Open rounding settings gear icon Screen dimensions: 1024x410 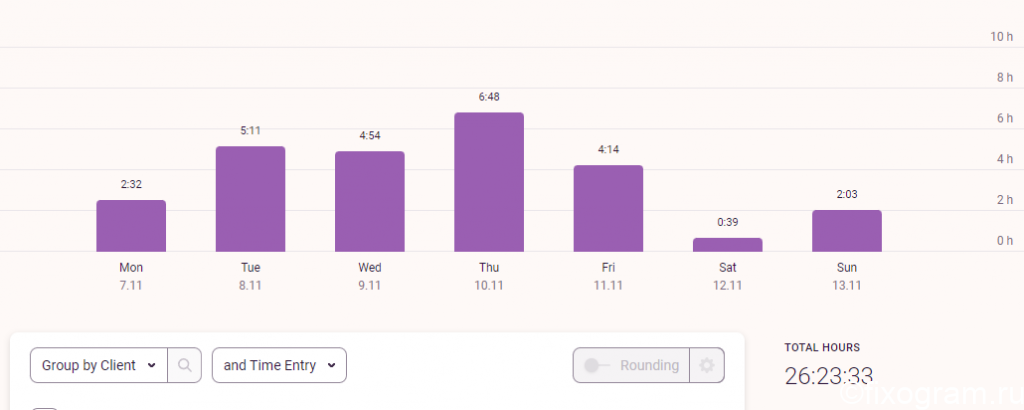[707, 365]
